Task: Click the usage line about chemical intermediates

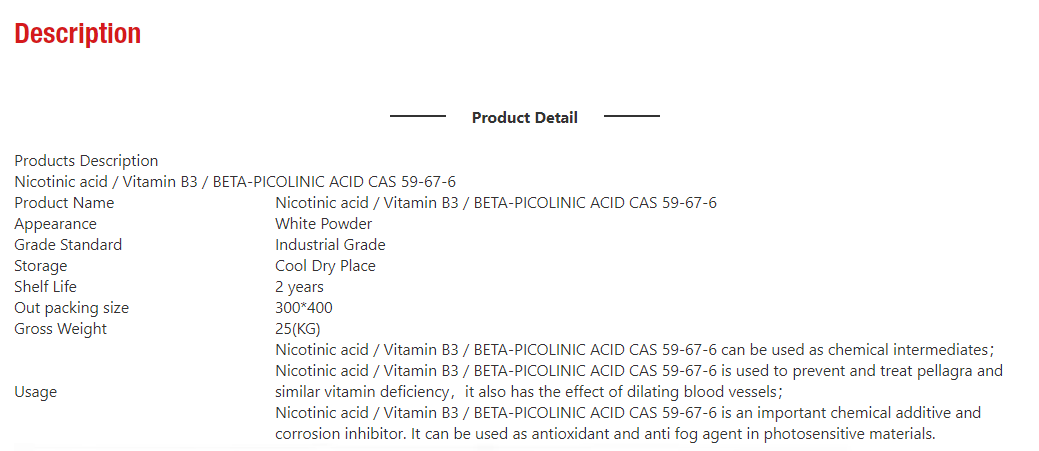Action: coord(633,350)
